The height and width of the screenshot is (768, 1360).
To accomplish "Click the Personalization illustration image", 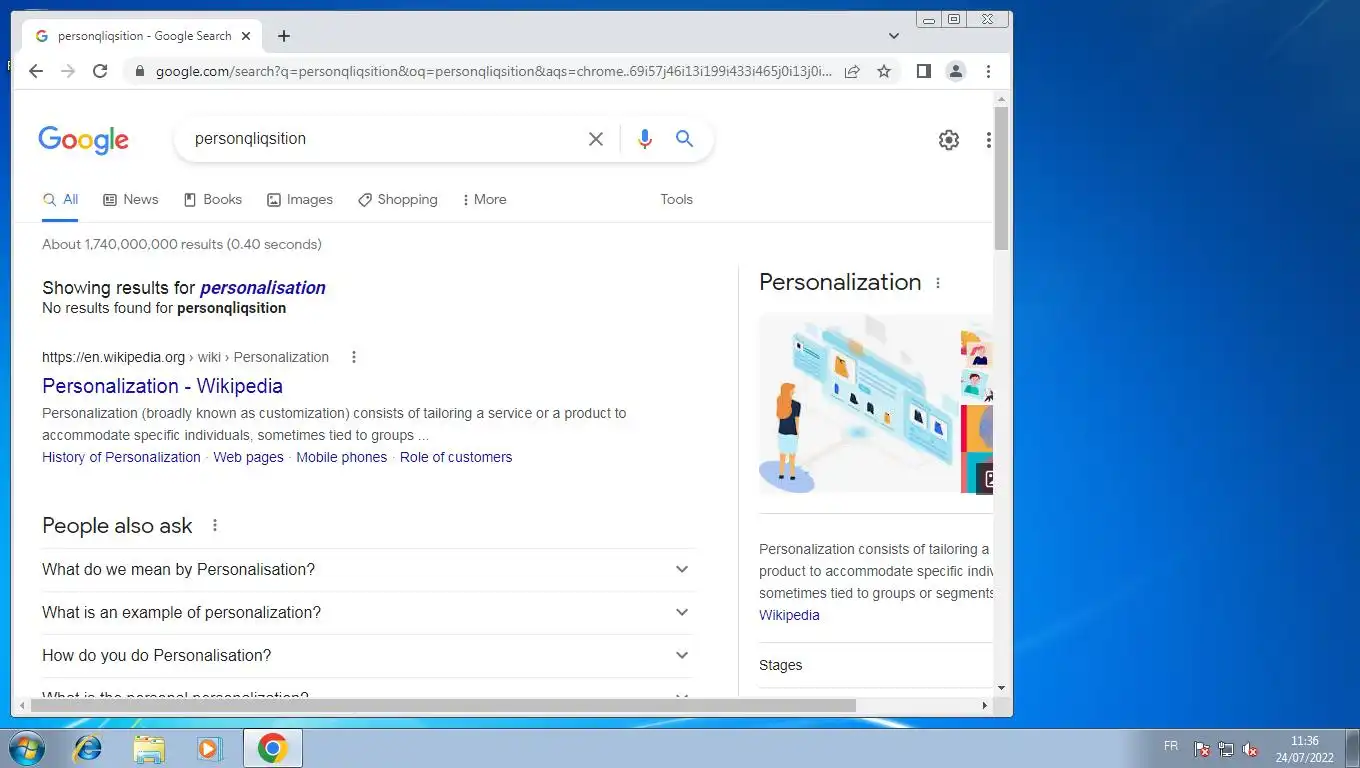I will [x=858, y=404].
